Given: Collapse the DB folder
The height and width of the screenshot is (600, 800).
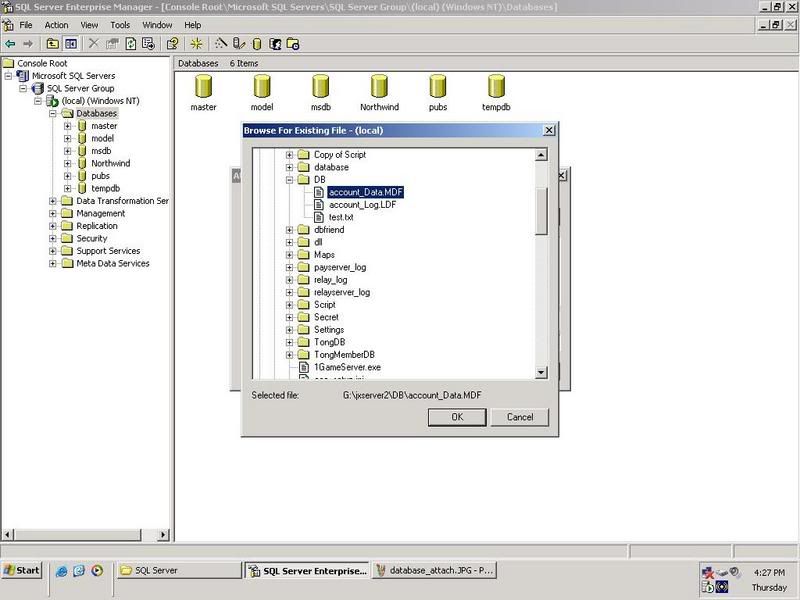Looking at the screenshot, I should point(289,180).
